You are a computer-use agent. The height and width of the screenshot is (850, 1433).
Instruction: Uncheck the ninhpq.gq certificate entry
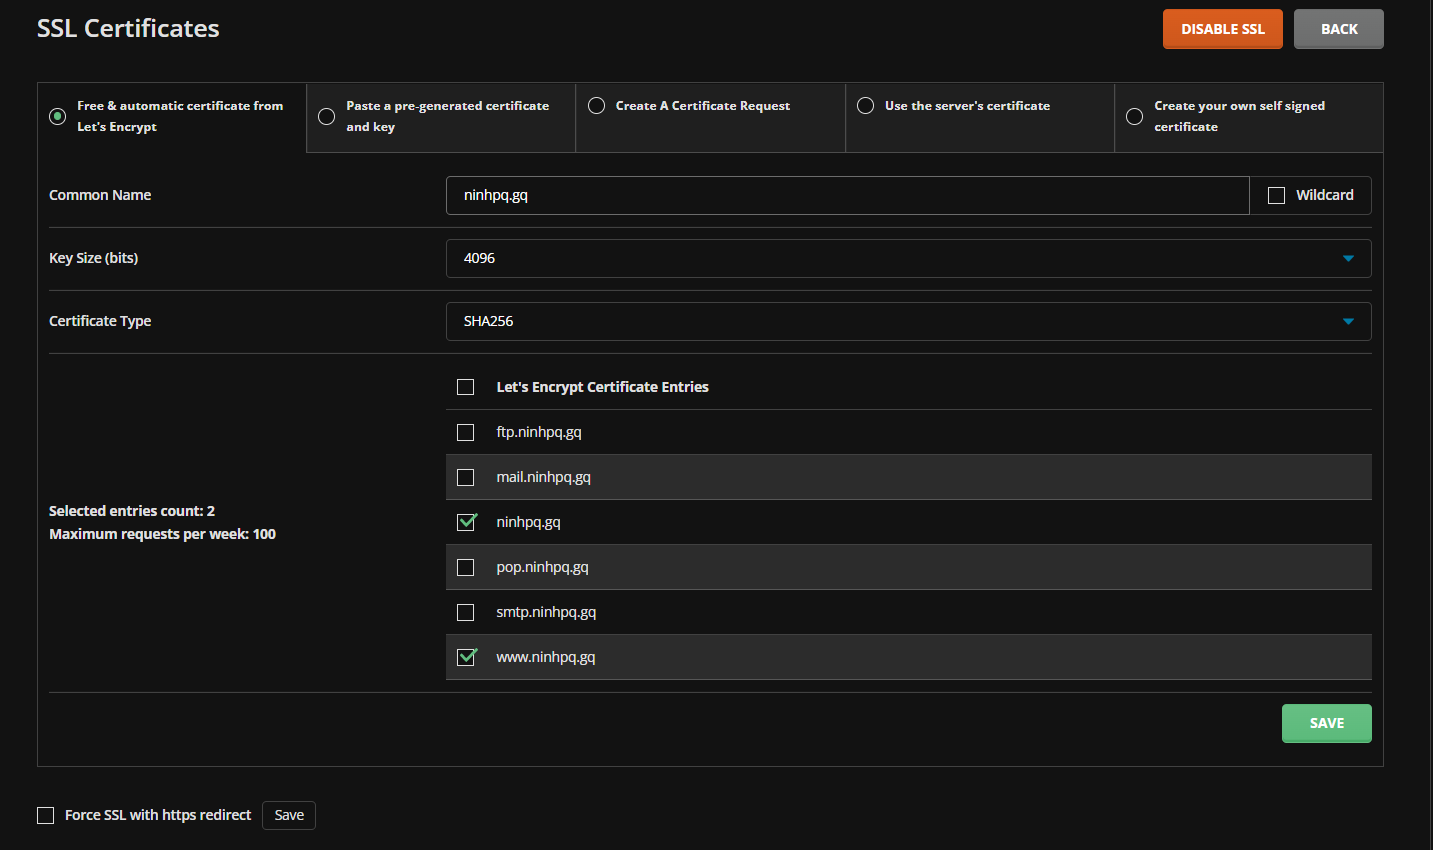coord(466,522)
